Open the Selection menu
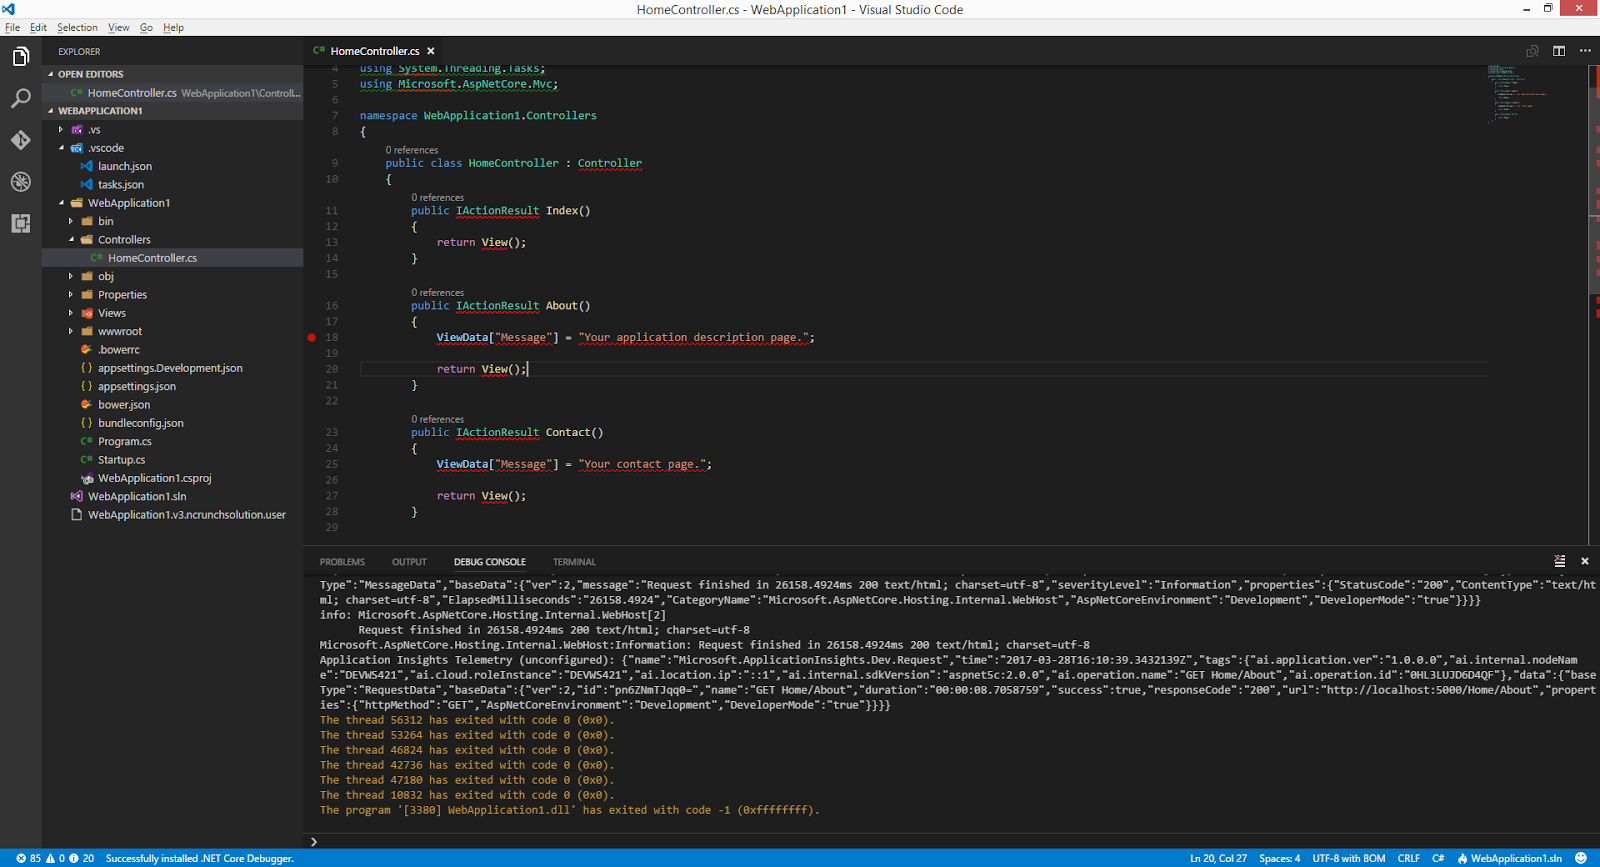This screenshot has height=867, width=1600. 77,27
